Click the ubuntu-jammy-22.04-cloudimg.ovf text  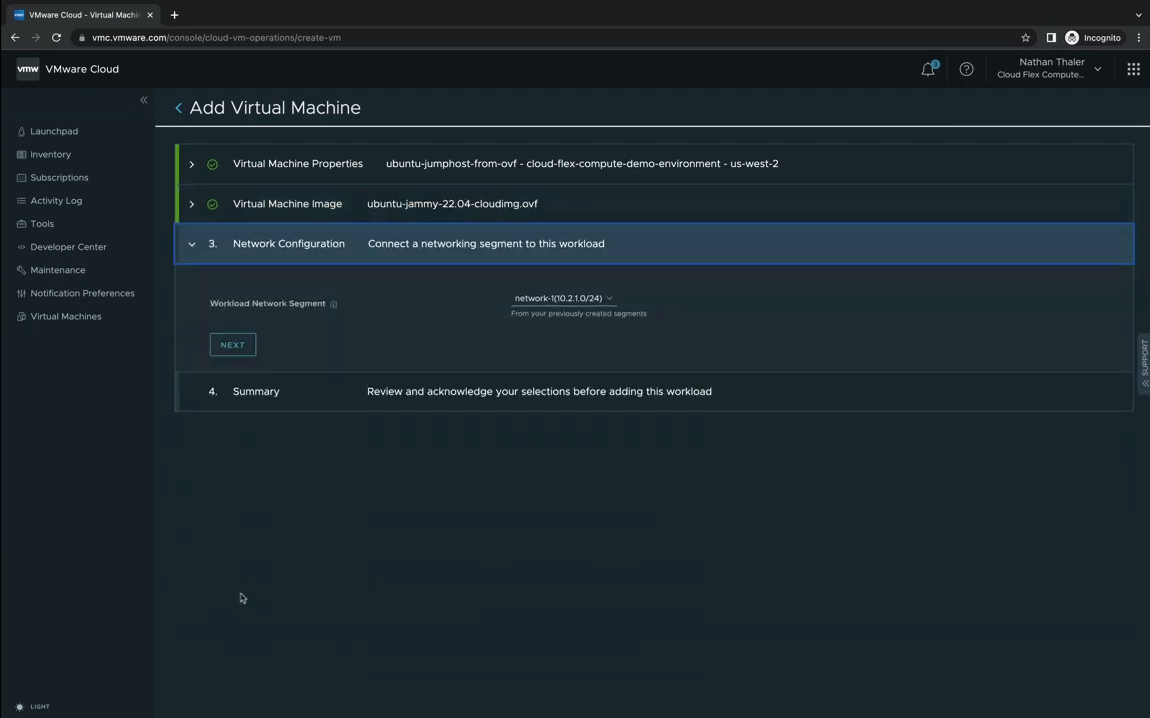[453, 204]
